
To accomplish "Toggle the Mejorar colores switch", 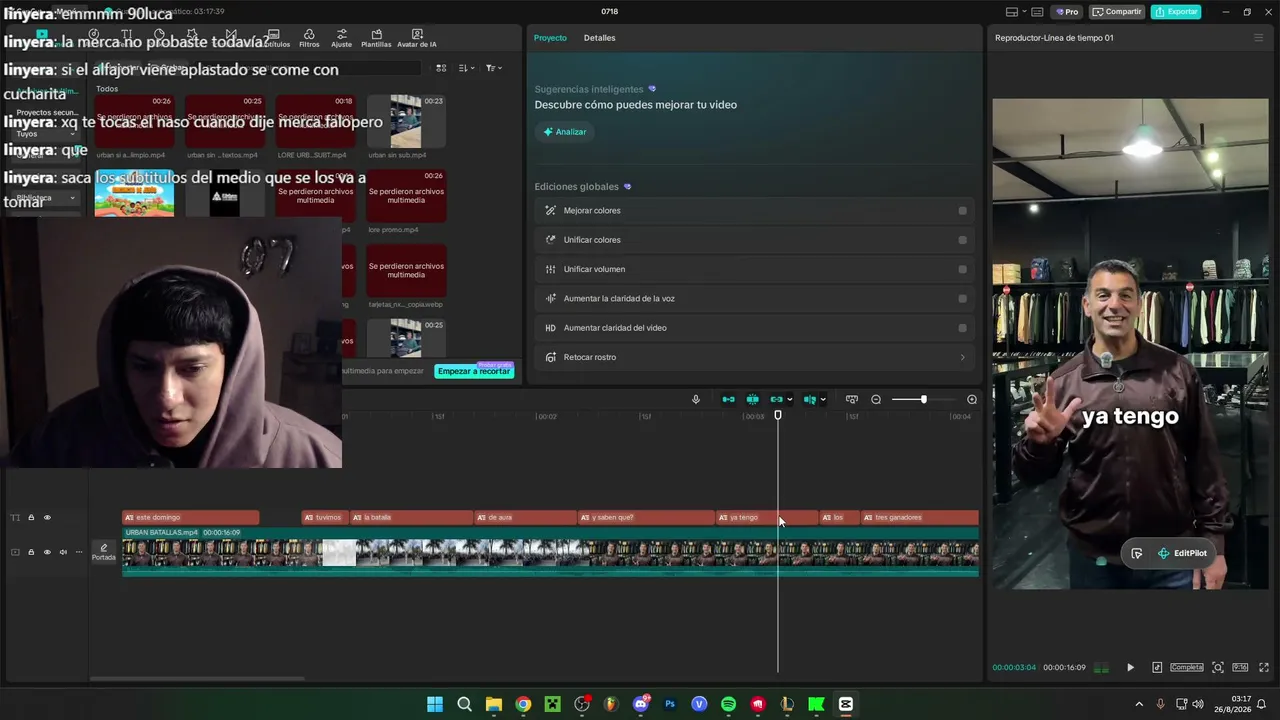I will [x=963, y=211].
